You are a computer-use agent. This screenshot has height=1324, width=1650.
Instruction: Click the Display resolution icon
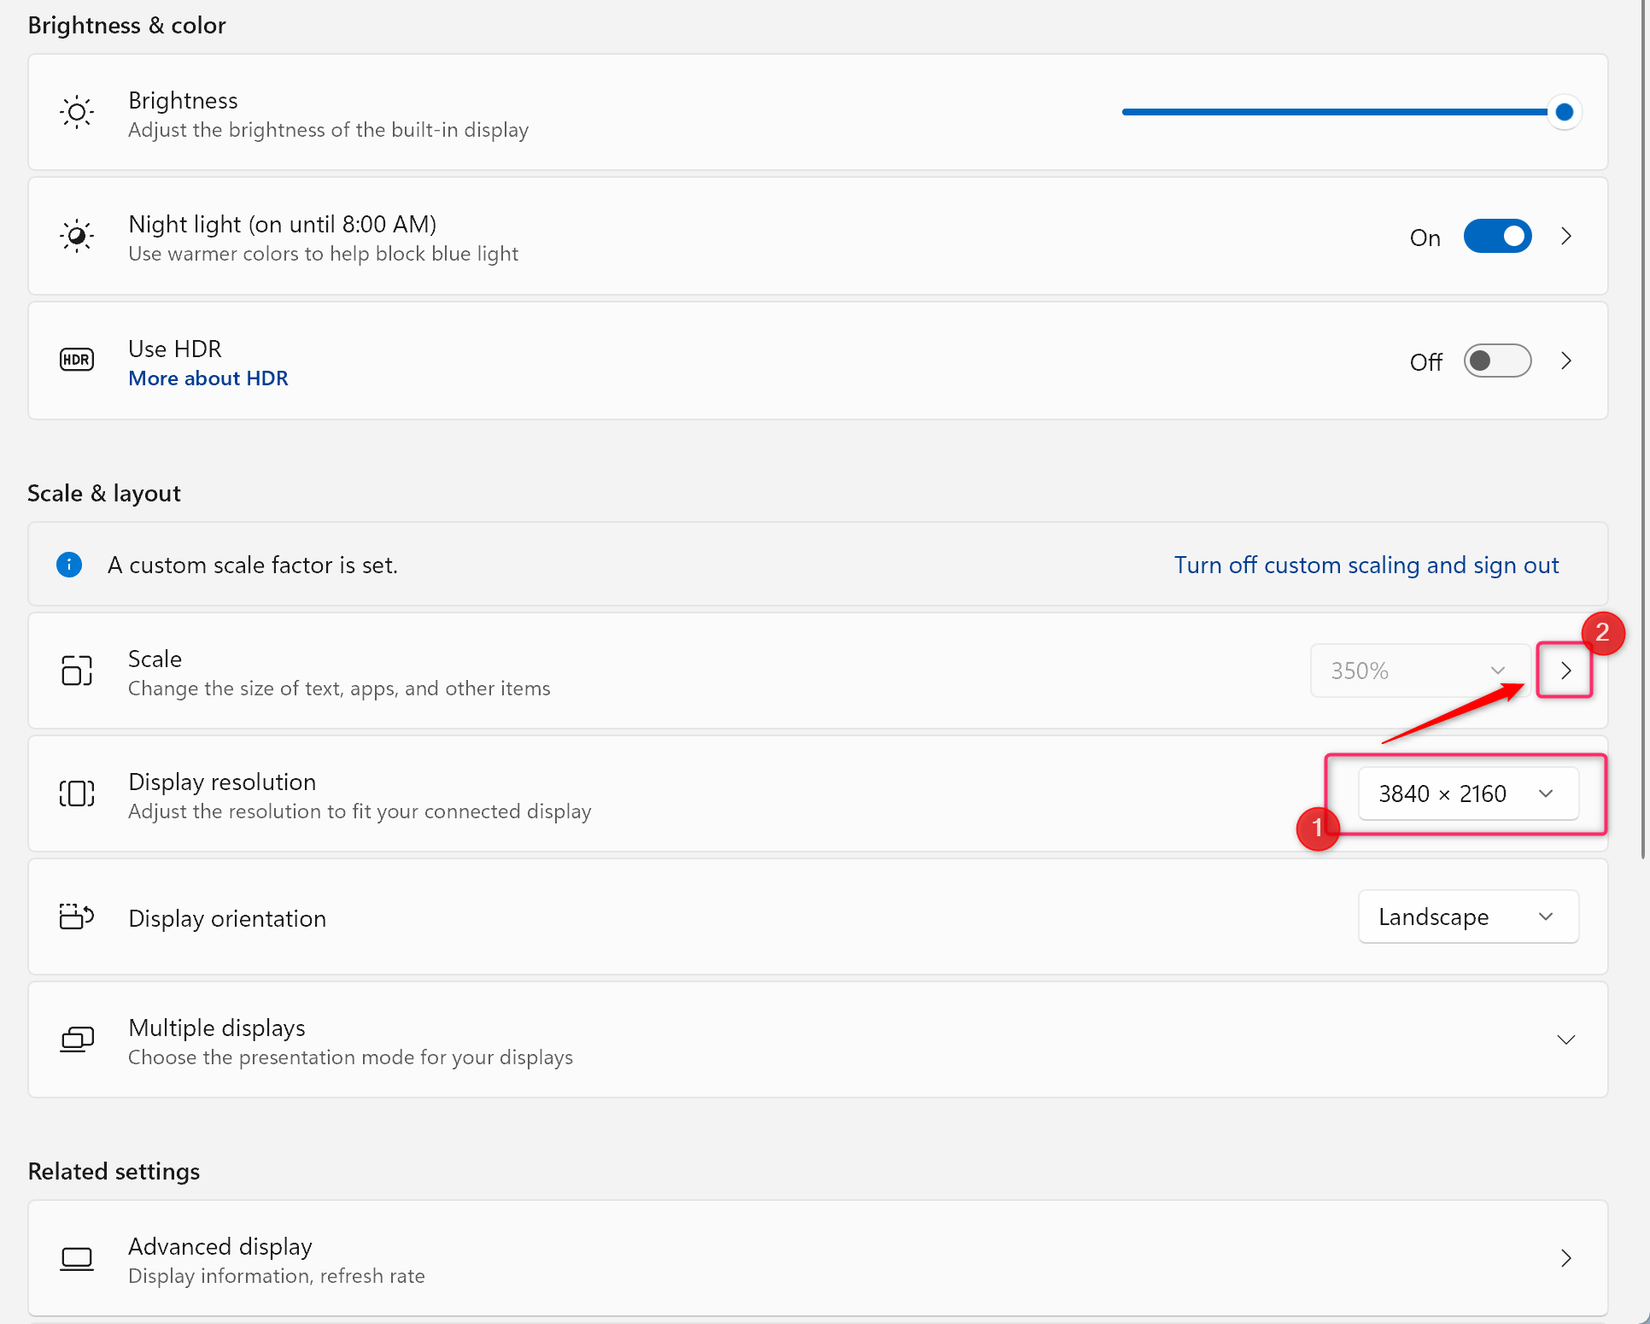[x=75, y=793]
